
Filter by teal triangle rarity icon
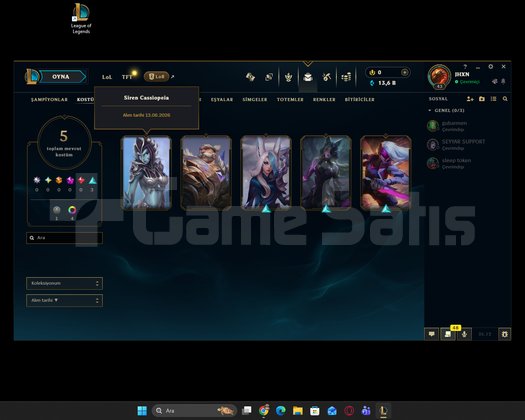click(92, 180)
